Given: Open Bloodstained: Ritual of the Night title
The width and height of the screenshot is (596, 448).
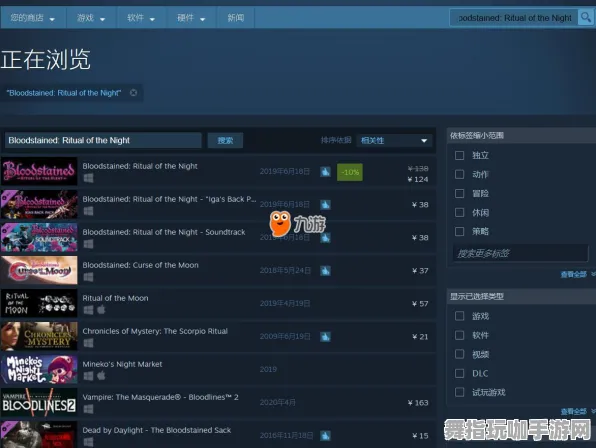Looking at the screenshot, I should [x=140, y=166].
